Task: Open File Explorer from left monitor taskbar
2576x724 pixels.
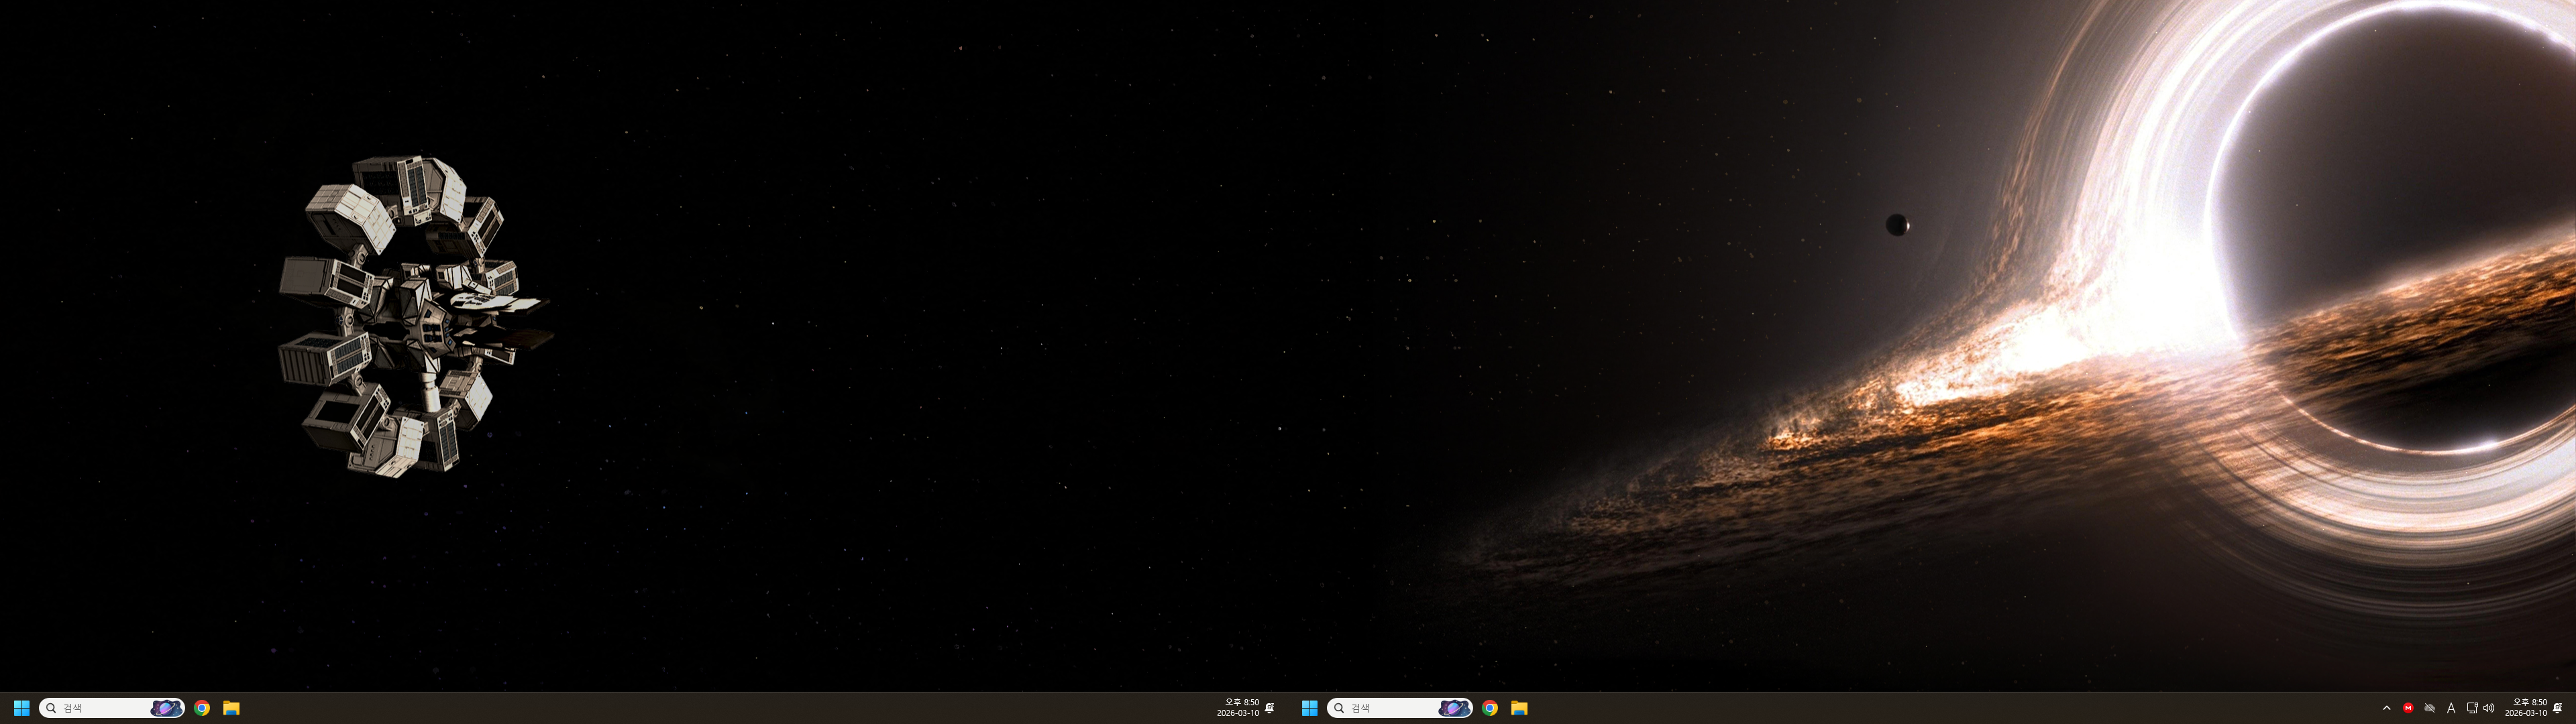Action: click(x=231, y=708)
